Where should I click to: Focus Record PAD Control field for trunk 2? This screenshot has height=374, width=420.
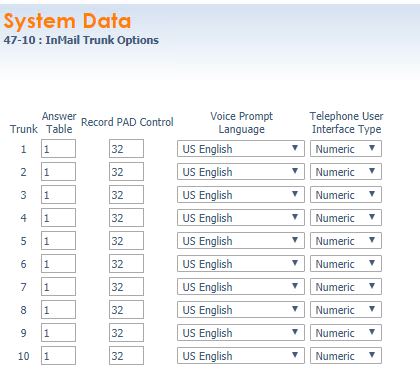126,172
